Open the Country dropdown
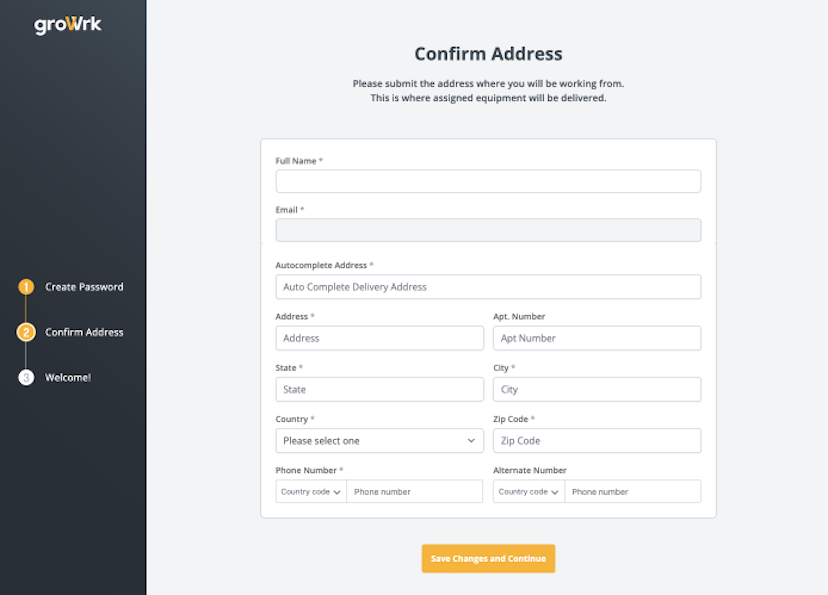The image size is (828, 595). click(379, 441)
